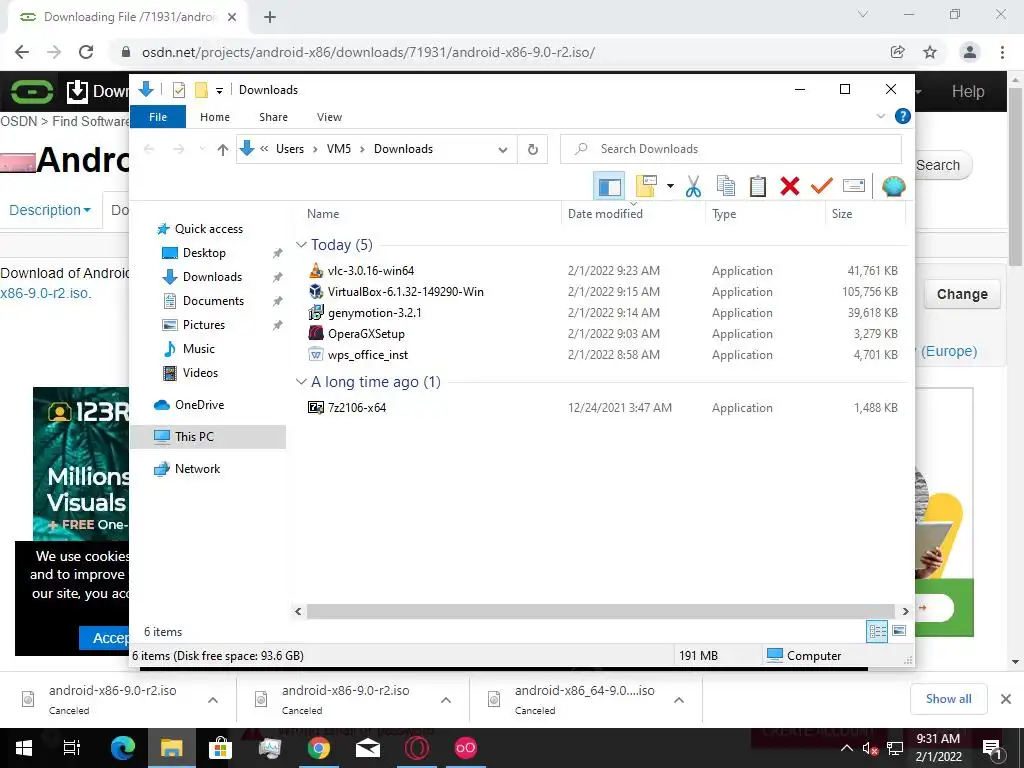This screenshot has height=768, width=1024.
Task: Select Videos in navigation pane
Action: click(200, 373)
